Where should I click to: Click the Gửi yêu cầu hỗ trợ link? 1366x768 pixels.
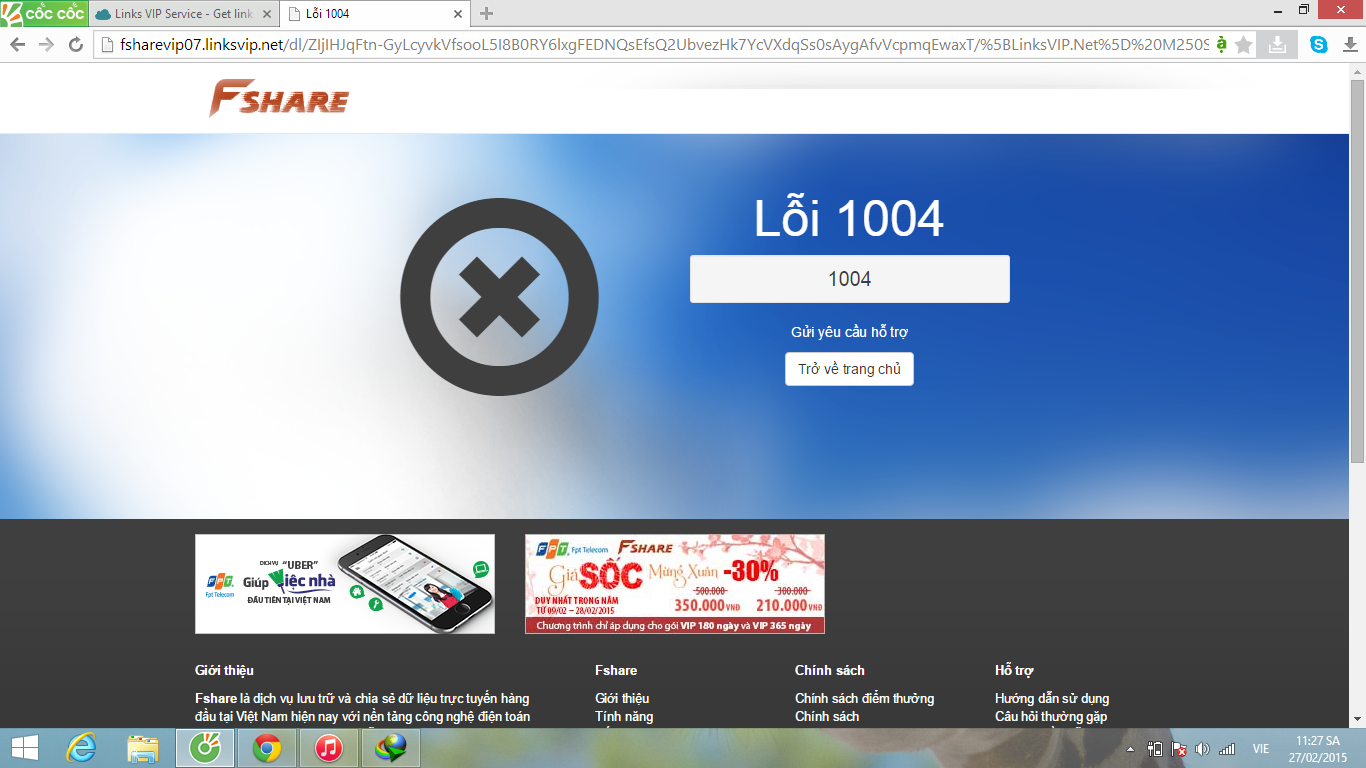click(x=849, y=332)
